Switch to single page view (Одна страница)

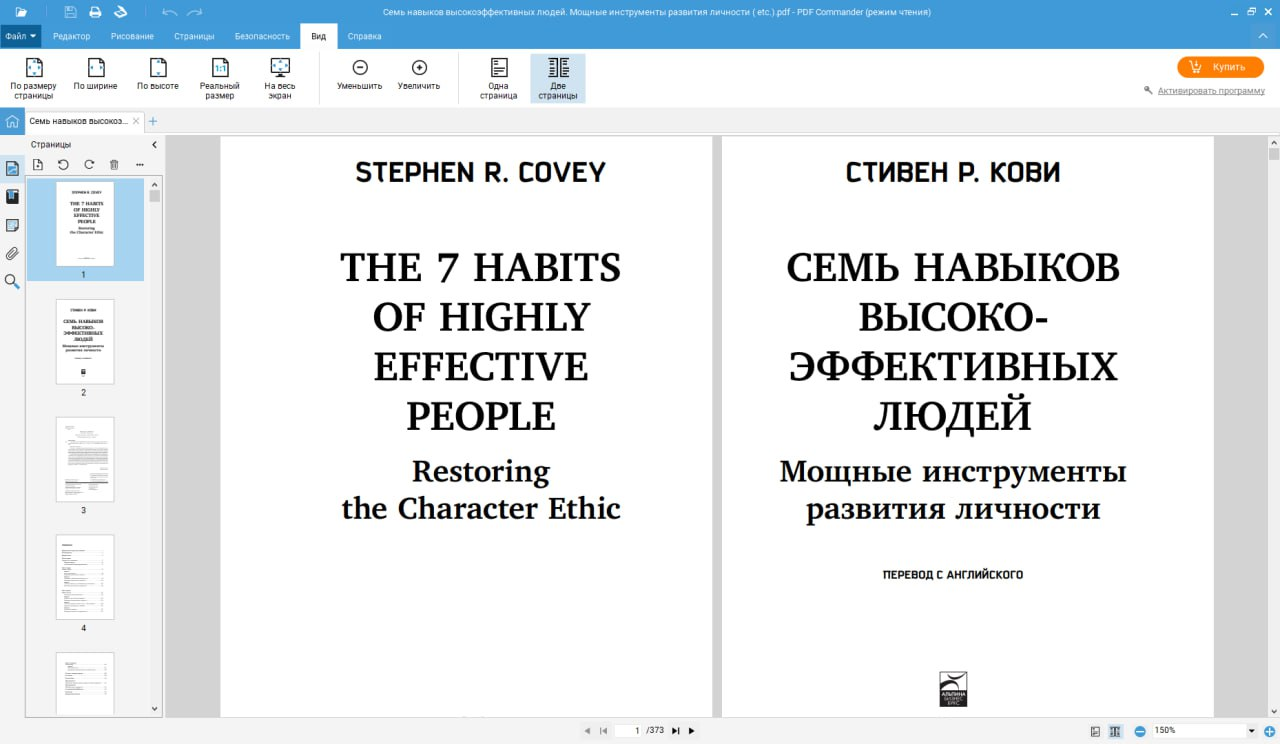pos(499,78)
